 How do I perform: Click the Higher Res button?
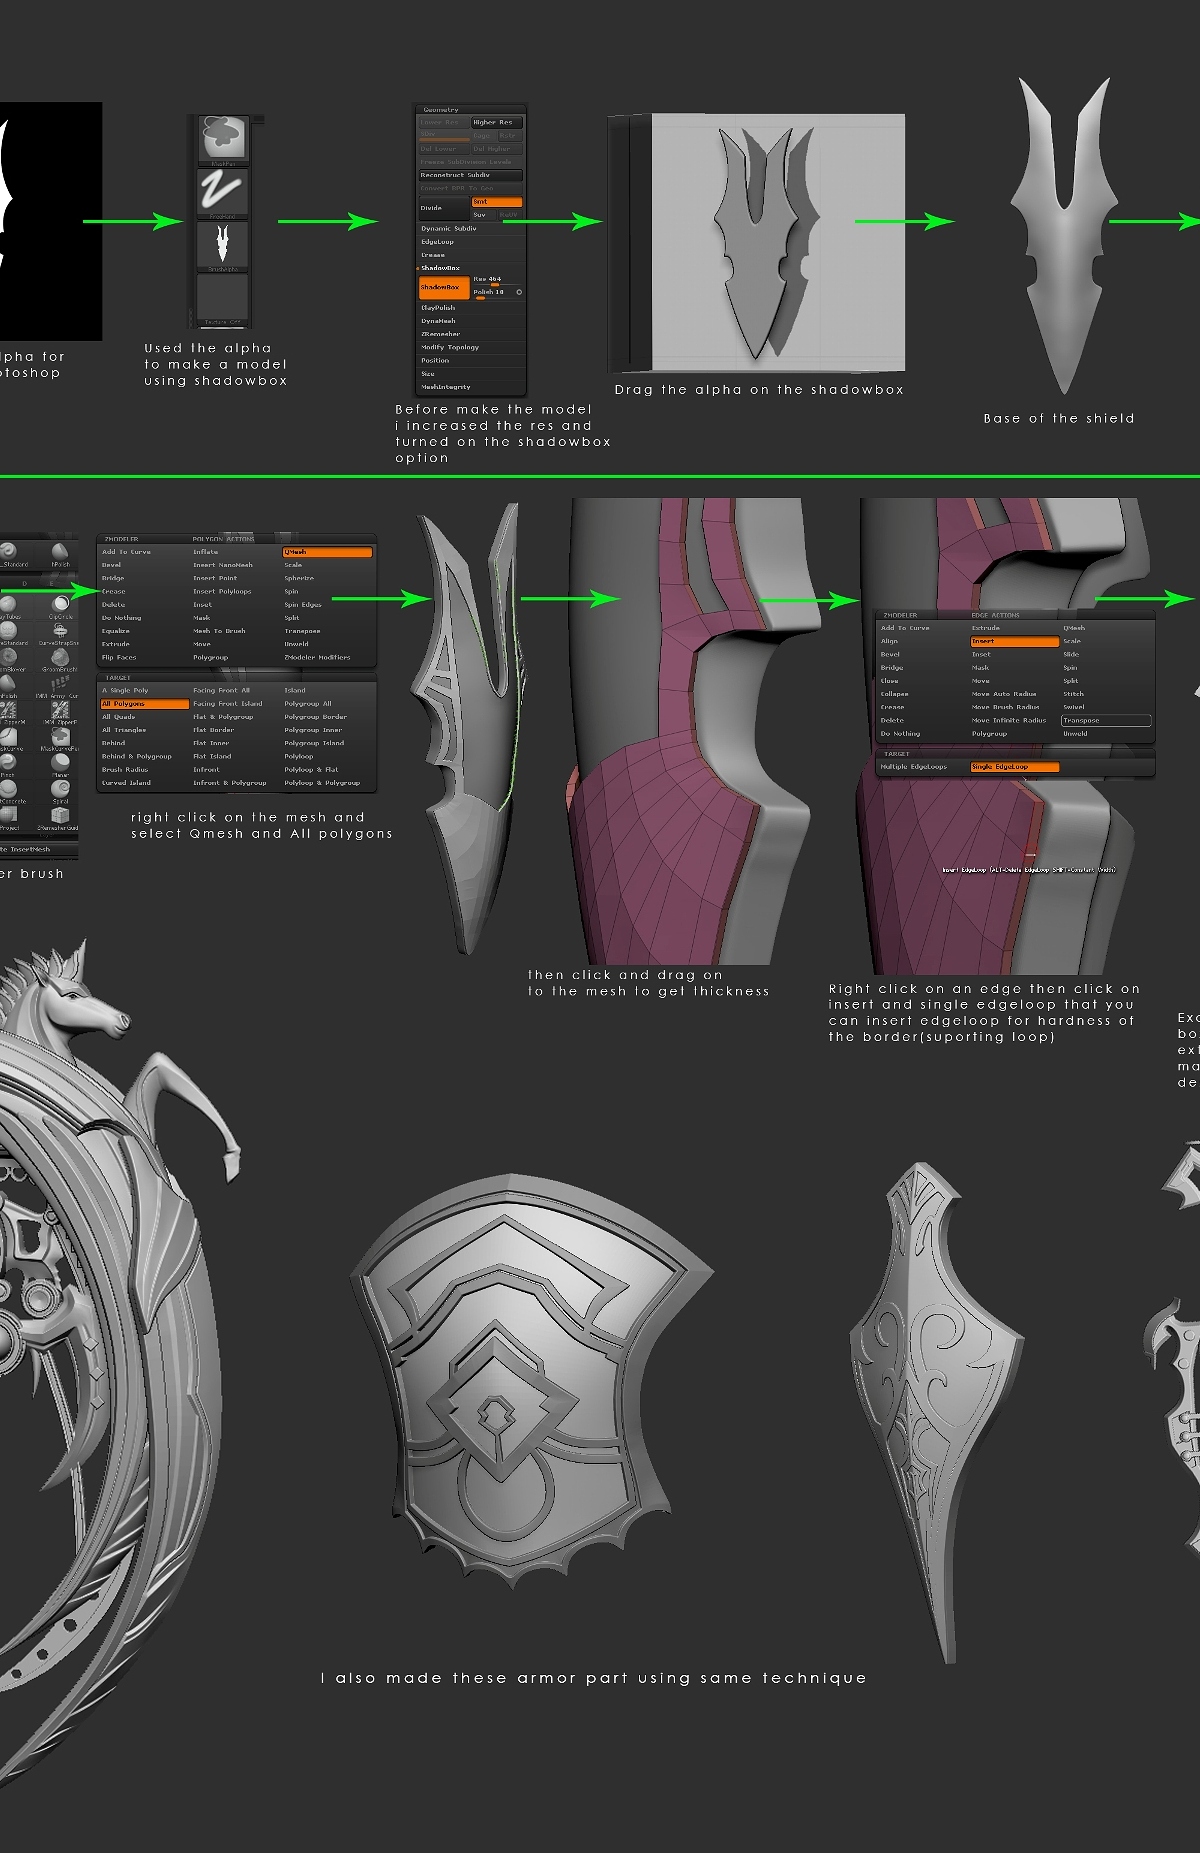pyautogui.click(x=497, y=122)
